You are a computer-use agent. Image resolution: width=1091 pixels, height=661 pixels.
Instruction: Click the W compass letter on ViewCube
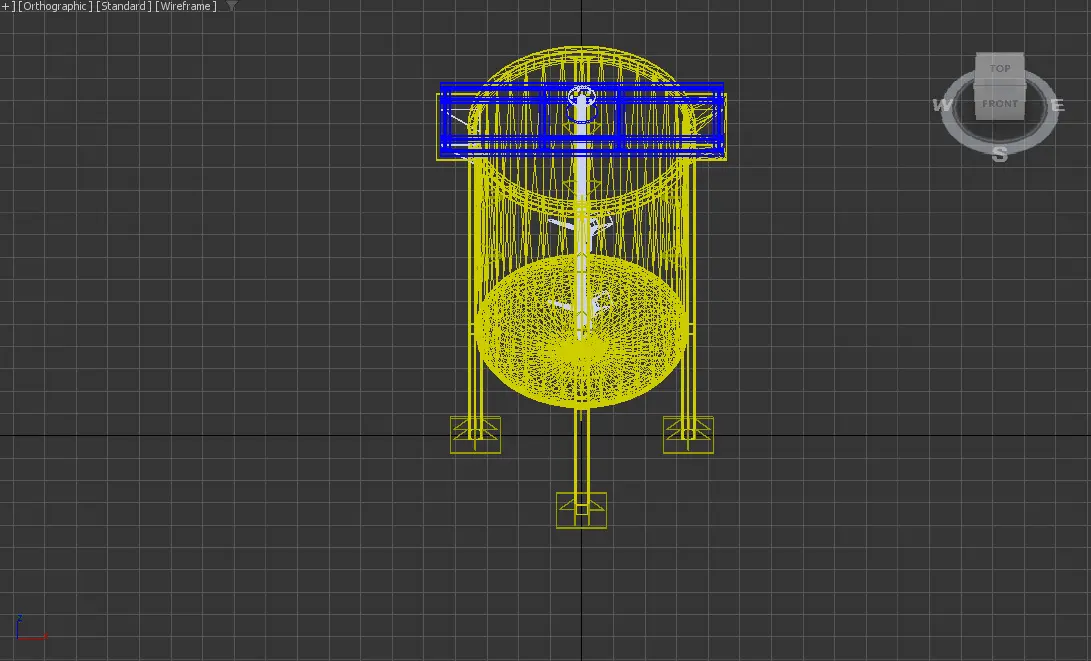click(x=942, y=105)
